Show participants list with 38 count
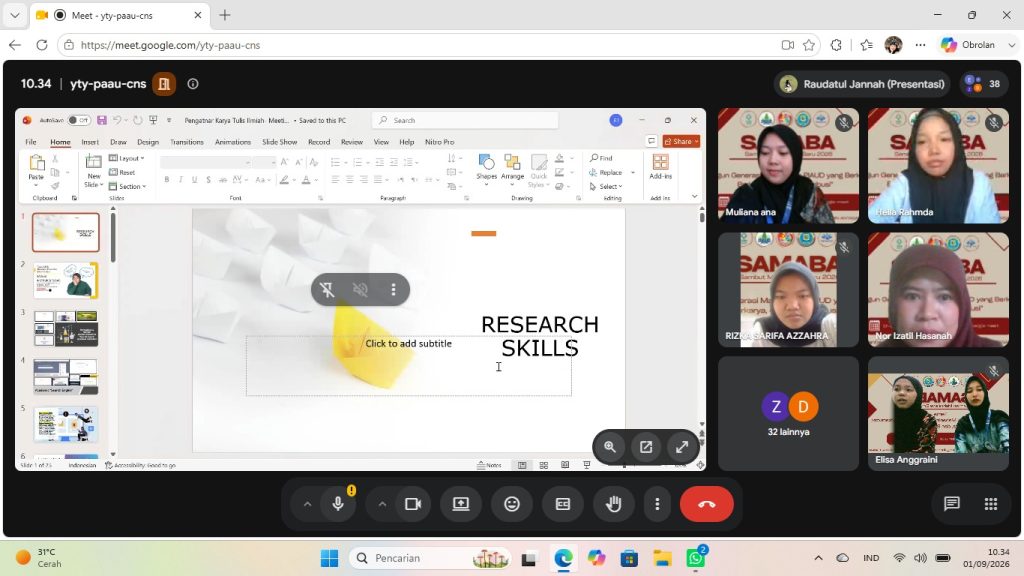Viewport: 1024px width, 576px height. pyautogui.click(x=984, y=84)
